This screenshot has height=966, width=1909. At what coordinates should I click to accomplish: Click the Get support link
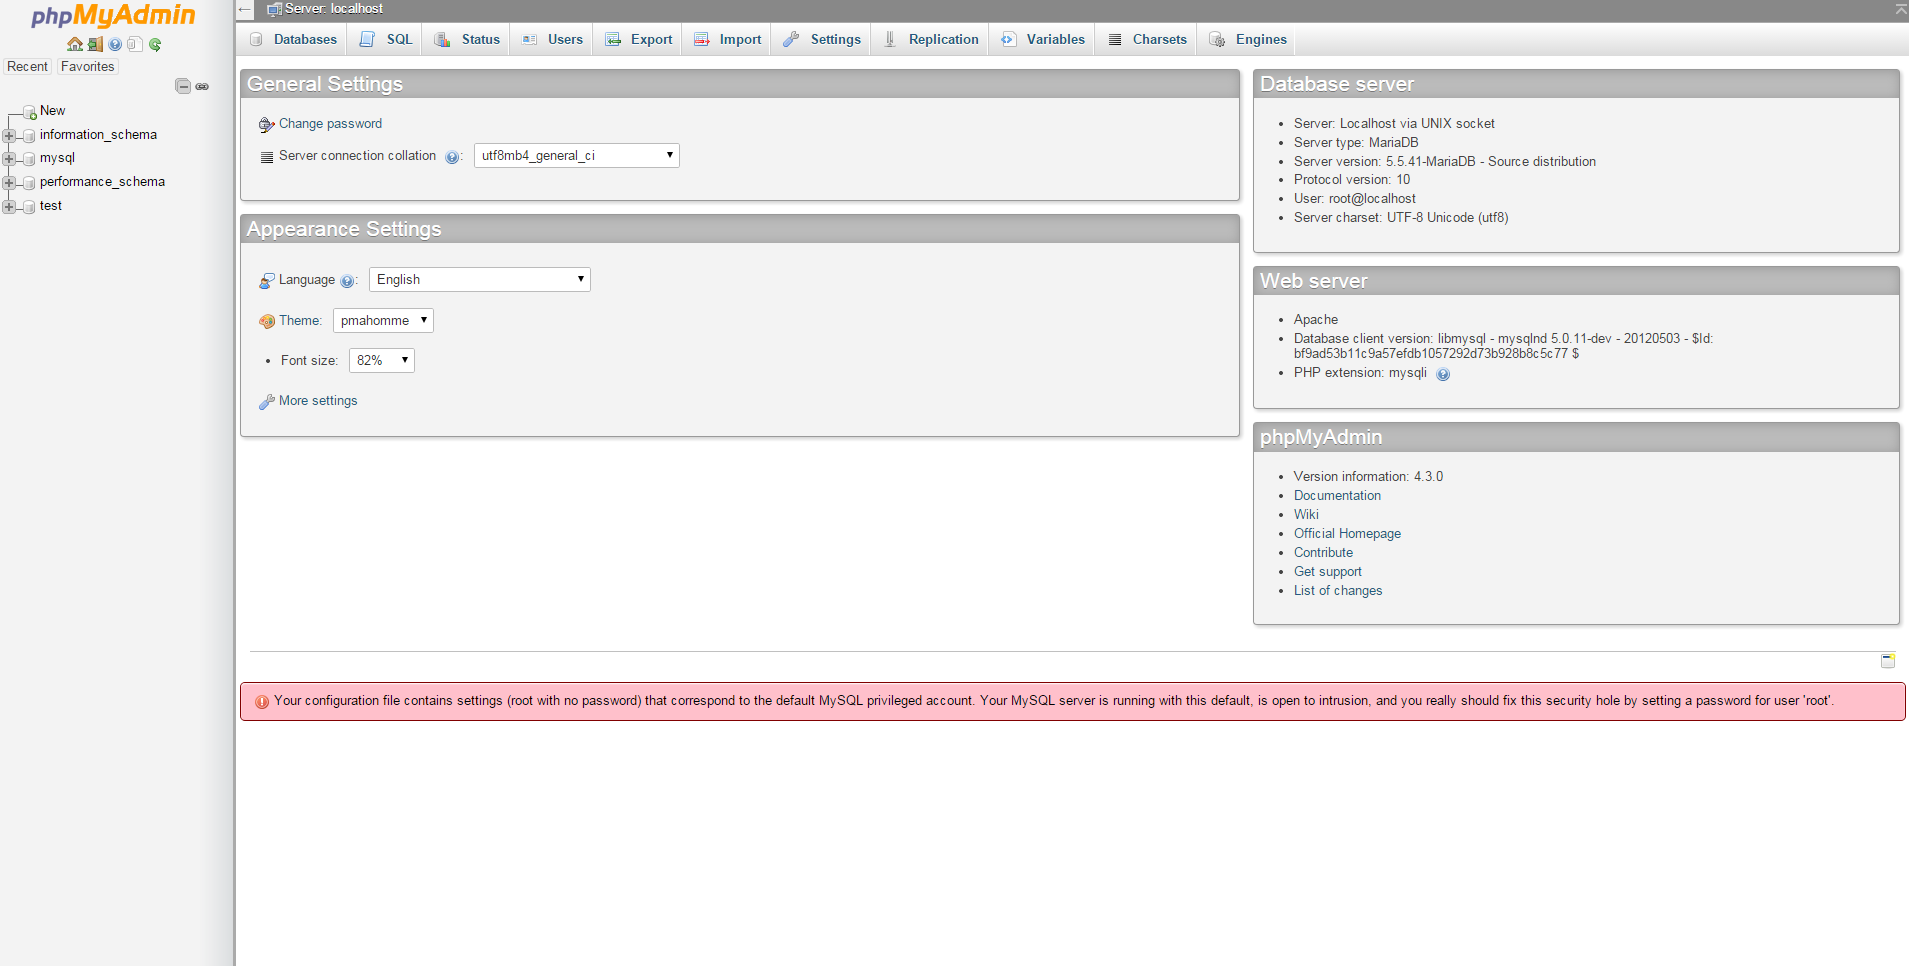click(1328, 571)
